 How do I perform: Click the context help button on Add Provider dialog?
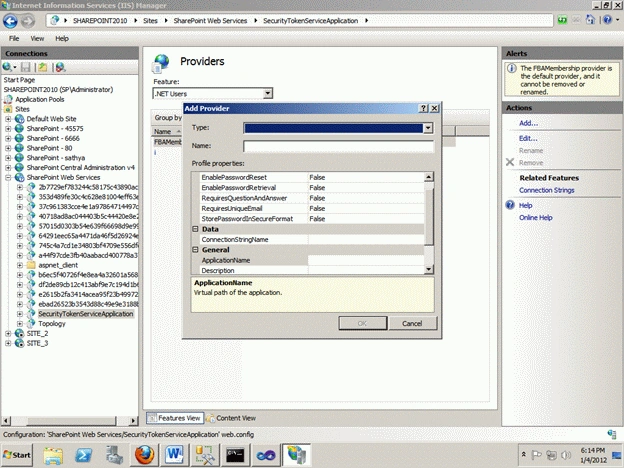click(424, 108)
